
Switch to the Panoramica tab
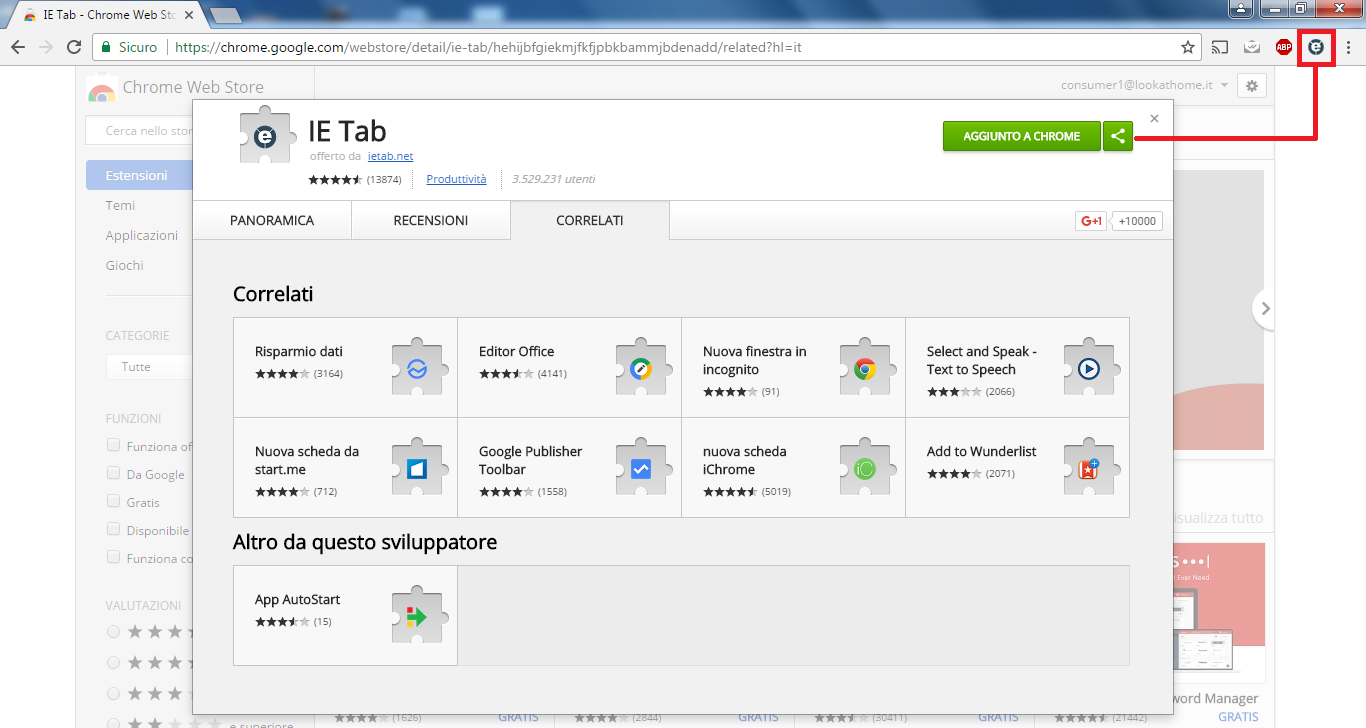pyautogui.click(x=272, y=220)
